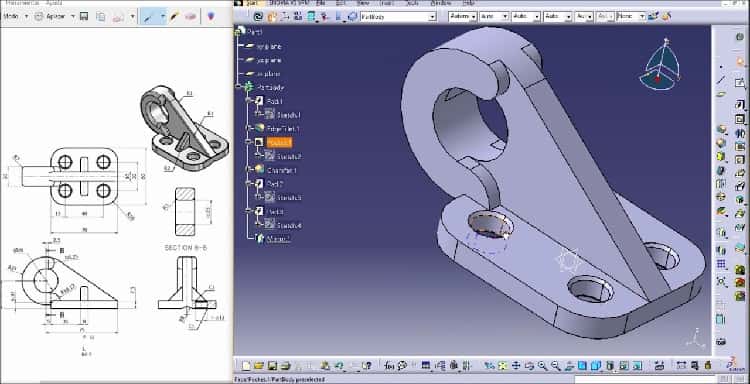Open the PartBody combo box dropdown
The image size is (750, 384).
(432, 17)
